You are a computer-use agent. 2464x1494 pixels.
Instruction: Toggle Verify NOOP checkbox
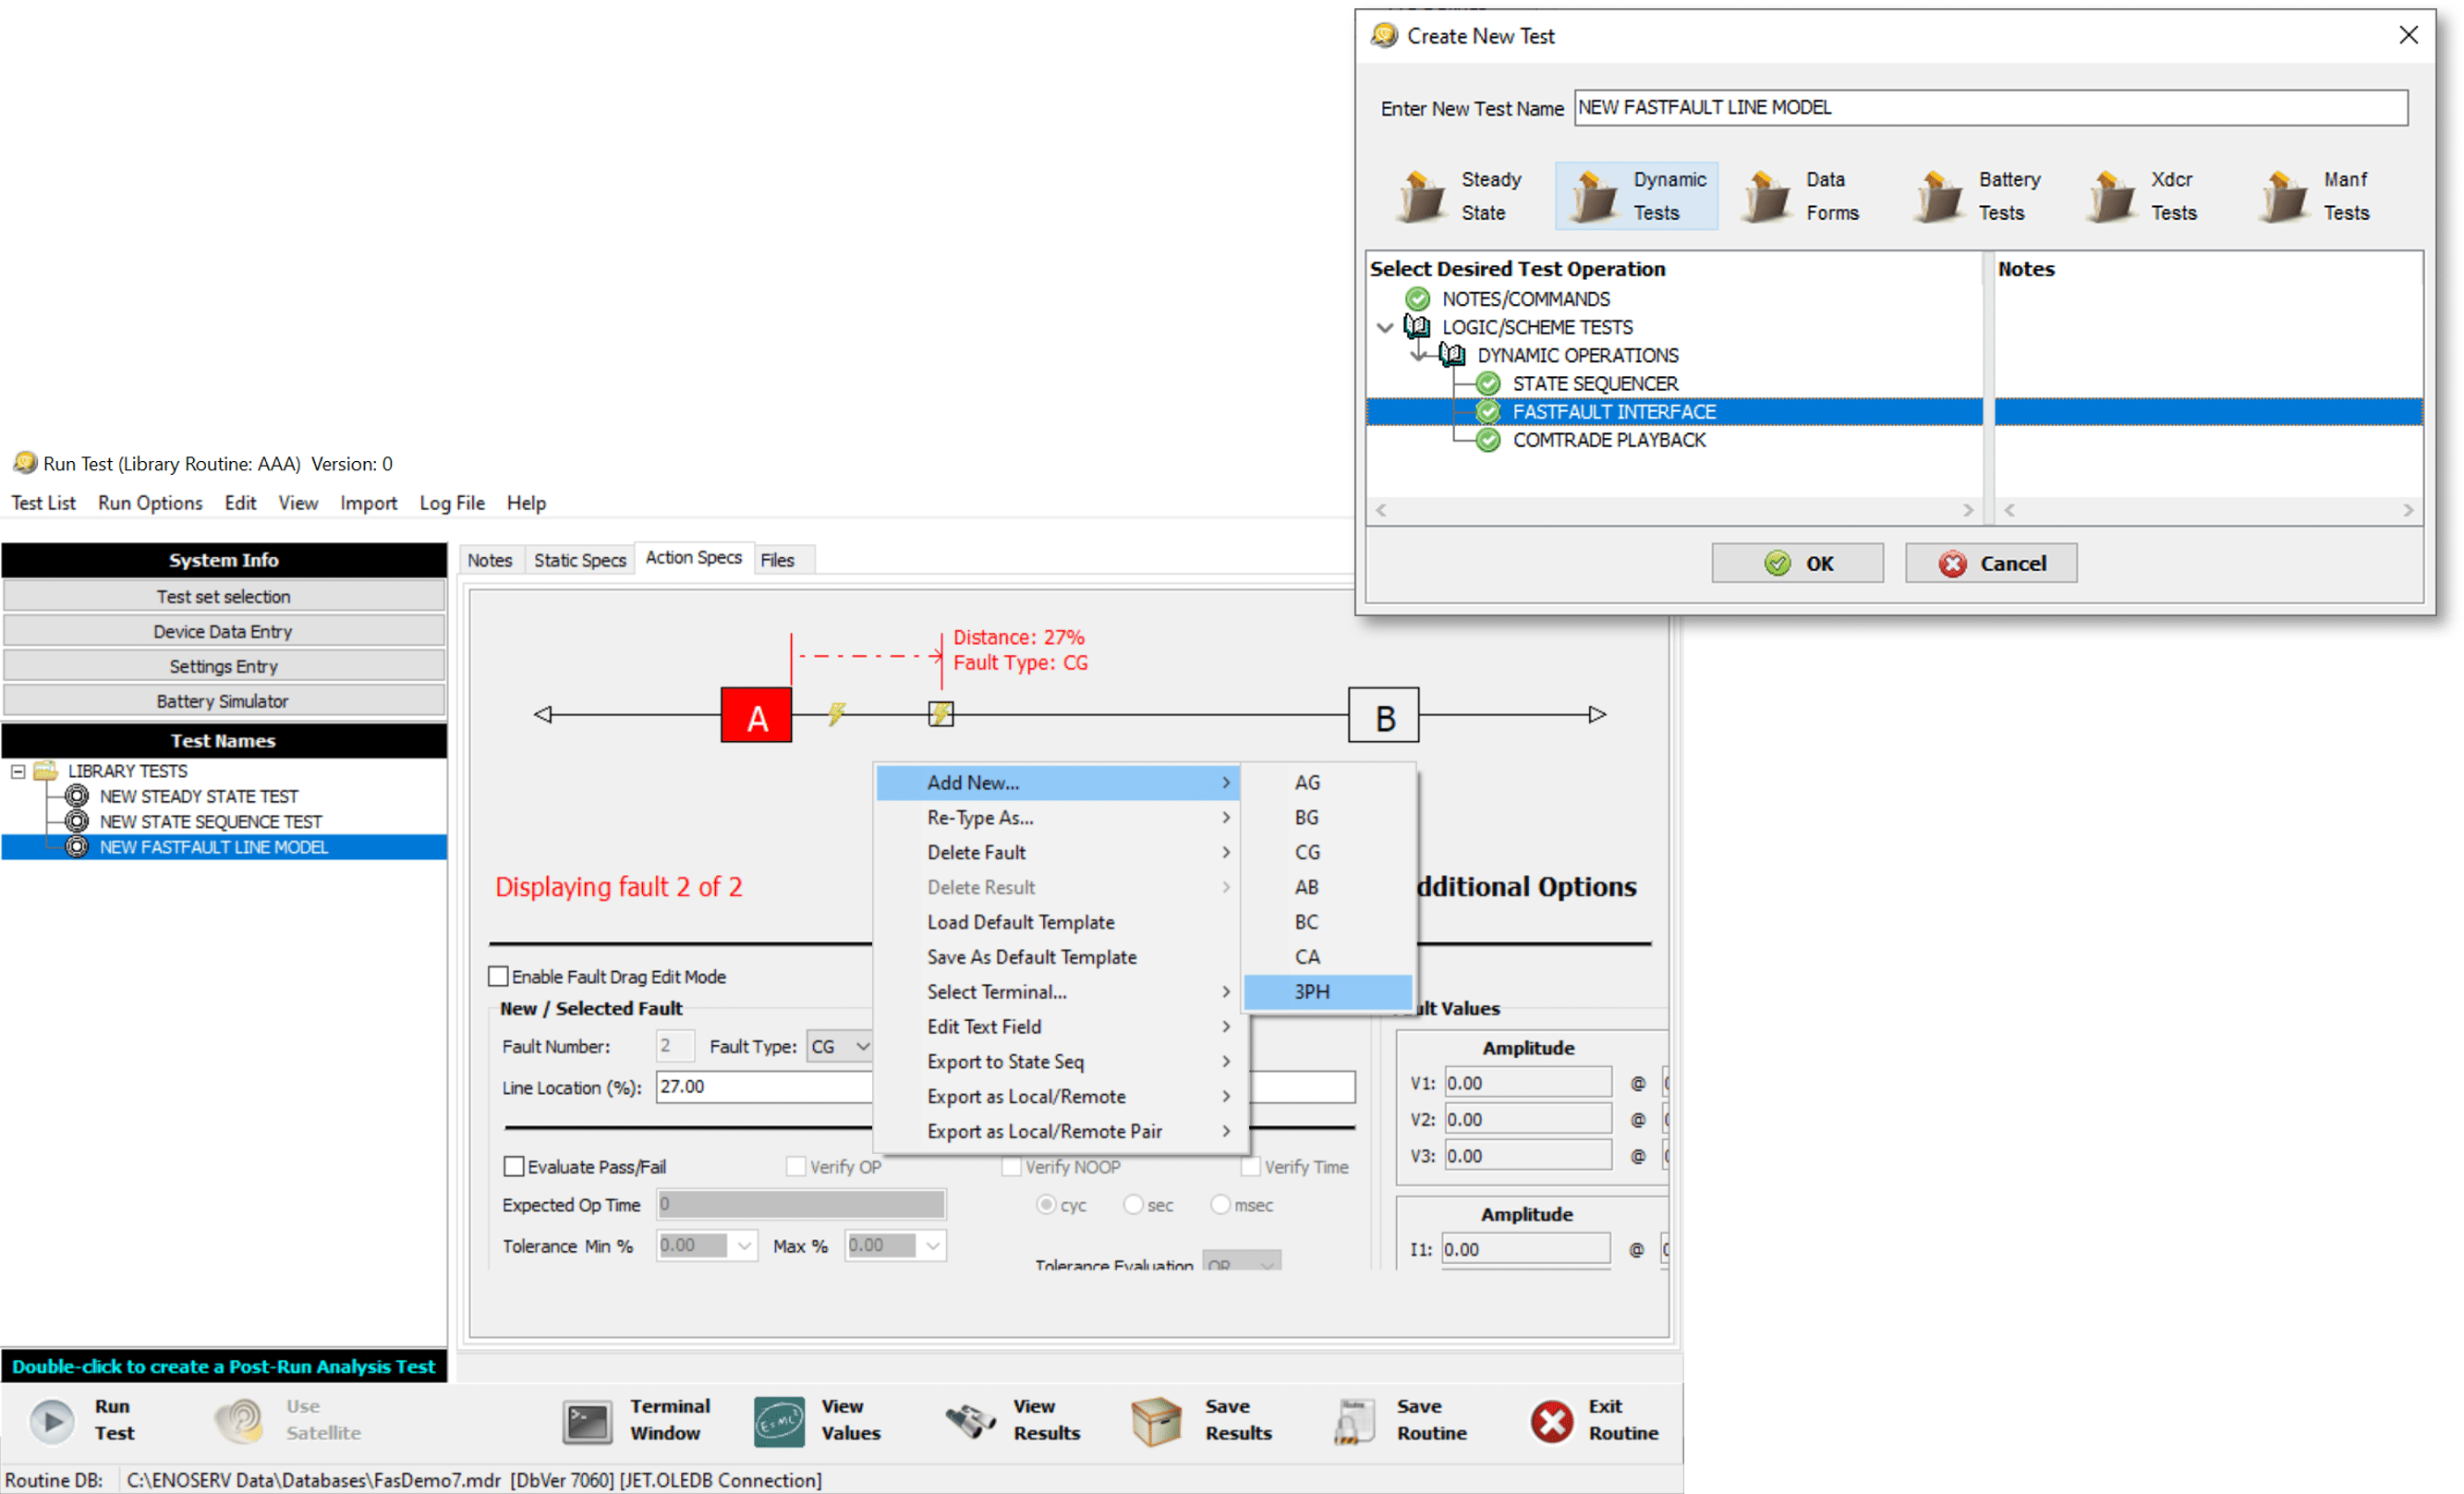click(1011, 1166)
